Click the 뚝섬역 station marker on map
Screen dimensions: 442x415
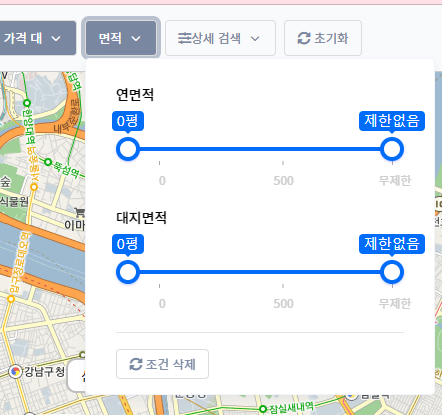(x=48, y=162)
